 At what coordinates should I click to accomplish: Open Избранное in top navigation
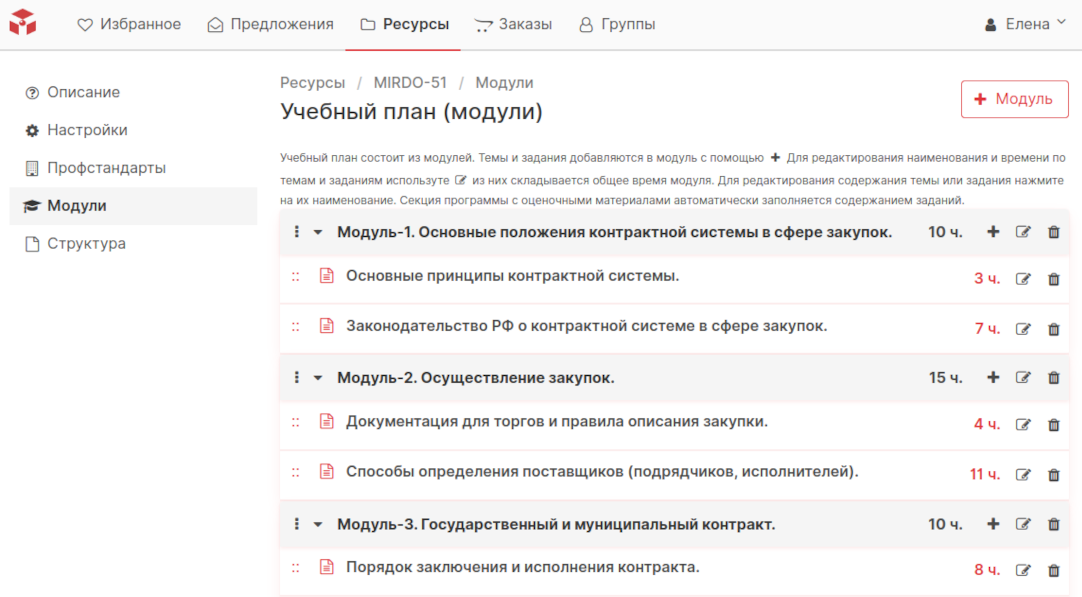[129, 24]
